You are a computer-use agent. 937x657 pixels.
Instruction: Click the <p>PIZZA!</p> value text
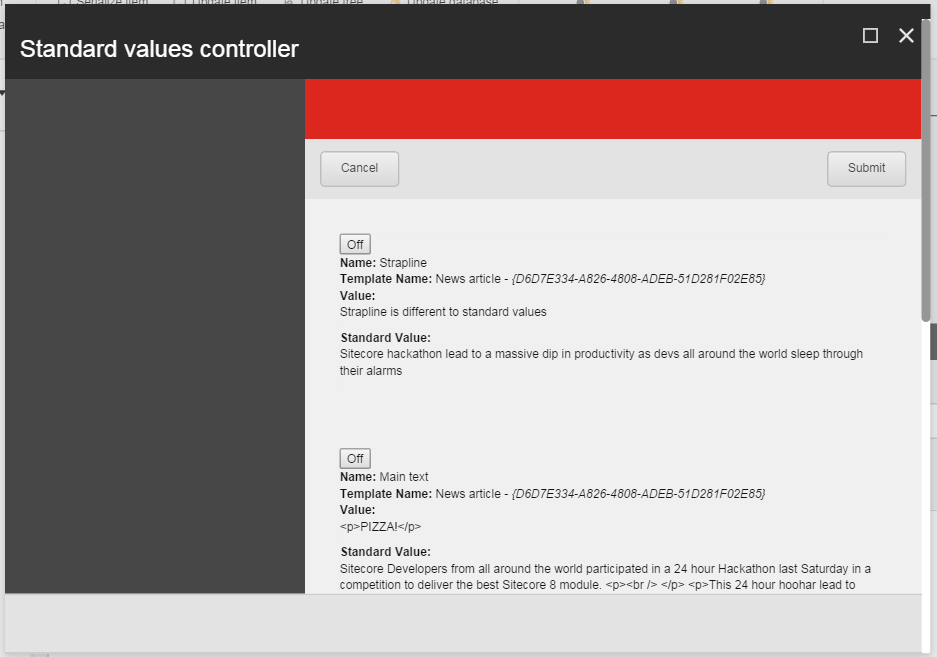pos(380,526)
